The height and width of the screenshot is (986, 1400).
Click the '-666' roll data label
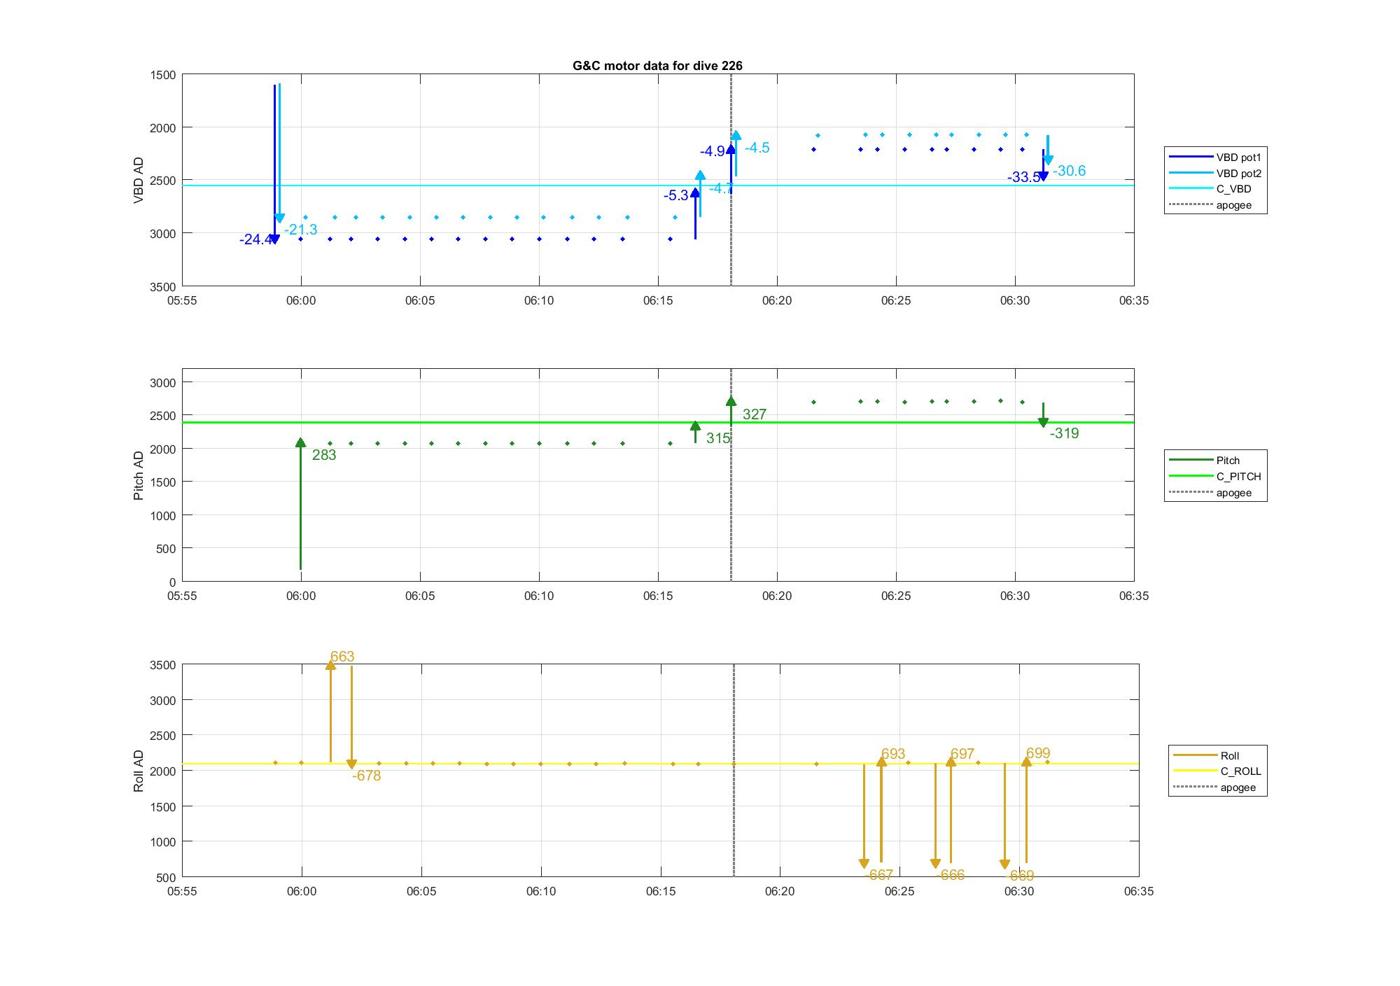click(950, 875)
